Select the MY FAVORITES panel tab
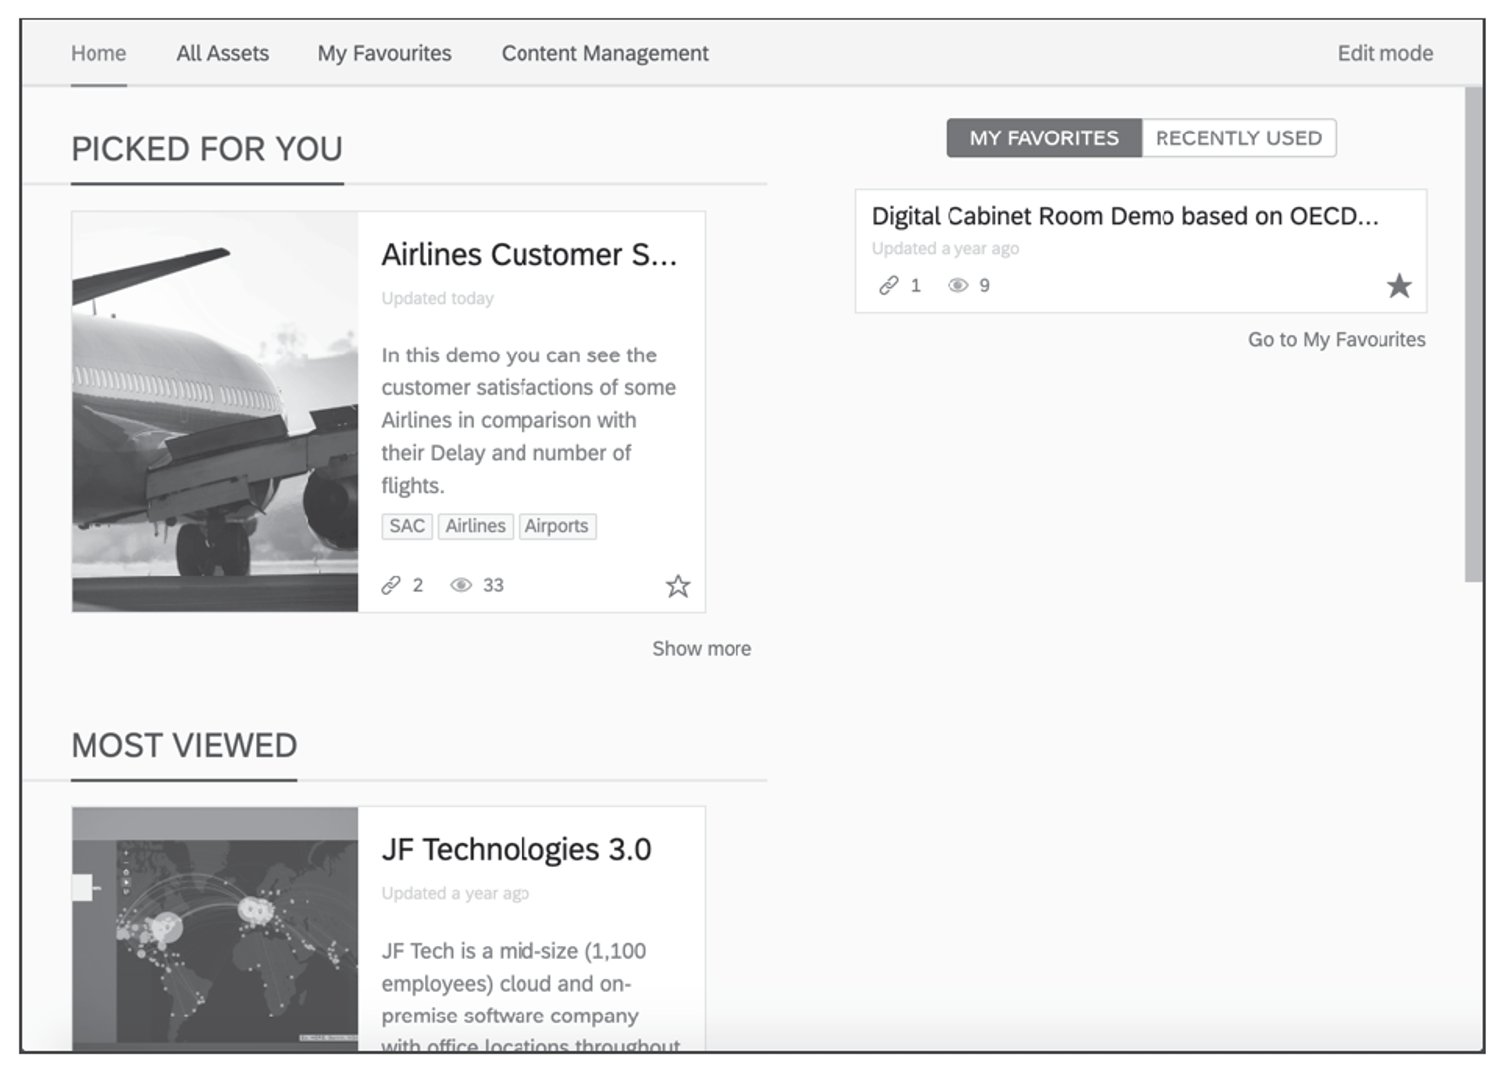Screen dimensions: 1502x1070 1043,138
